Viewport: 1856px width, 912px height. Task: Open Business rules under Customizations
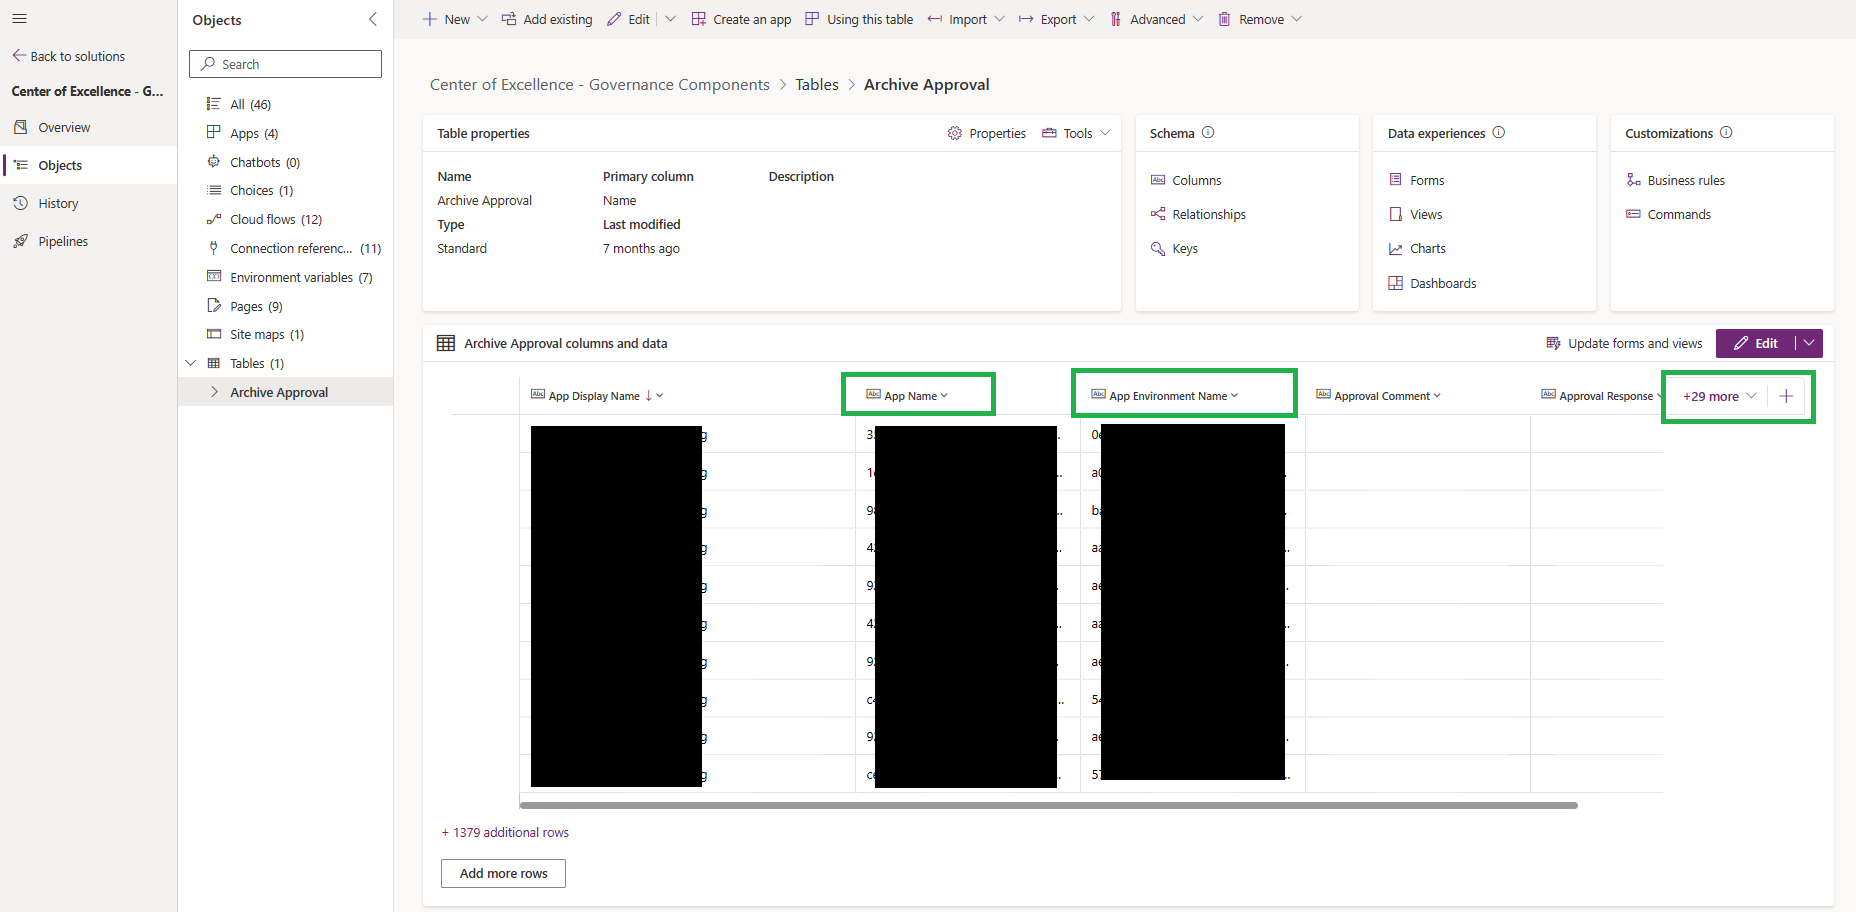pos(1686,180)
